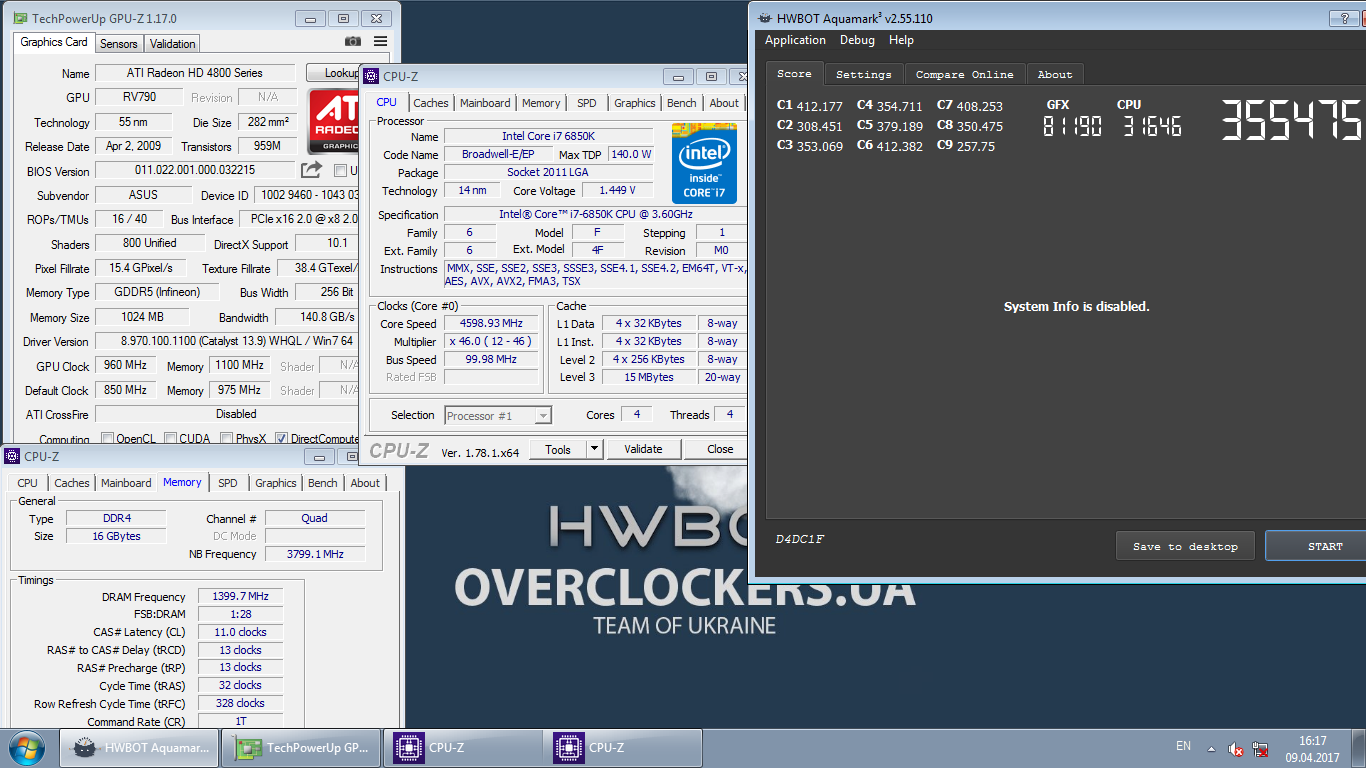This screenshot has height=768, width=1366.
Task: Toggle the UEFI checkbox beside BIOS version
Action: pos(340,171)
